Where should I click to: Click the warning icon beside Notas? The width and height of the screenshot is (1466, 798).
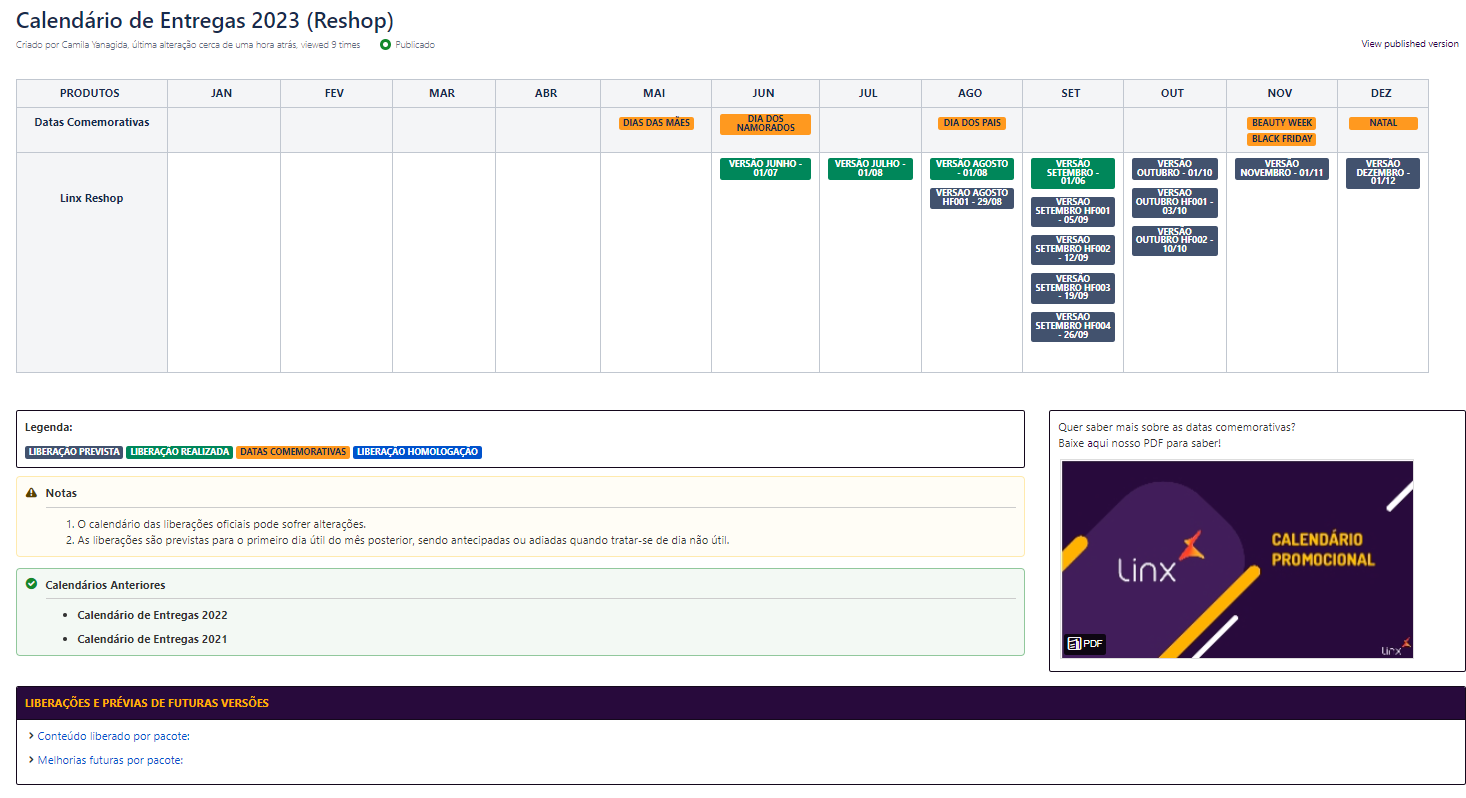click(31, 493)
